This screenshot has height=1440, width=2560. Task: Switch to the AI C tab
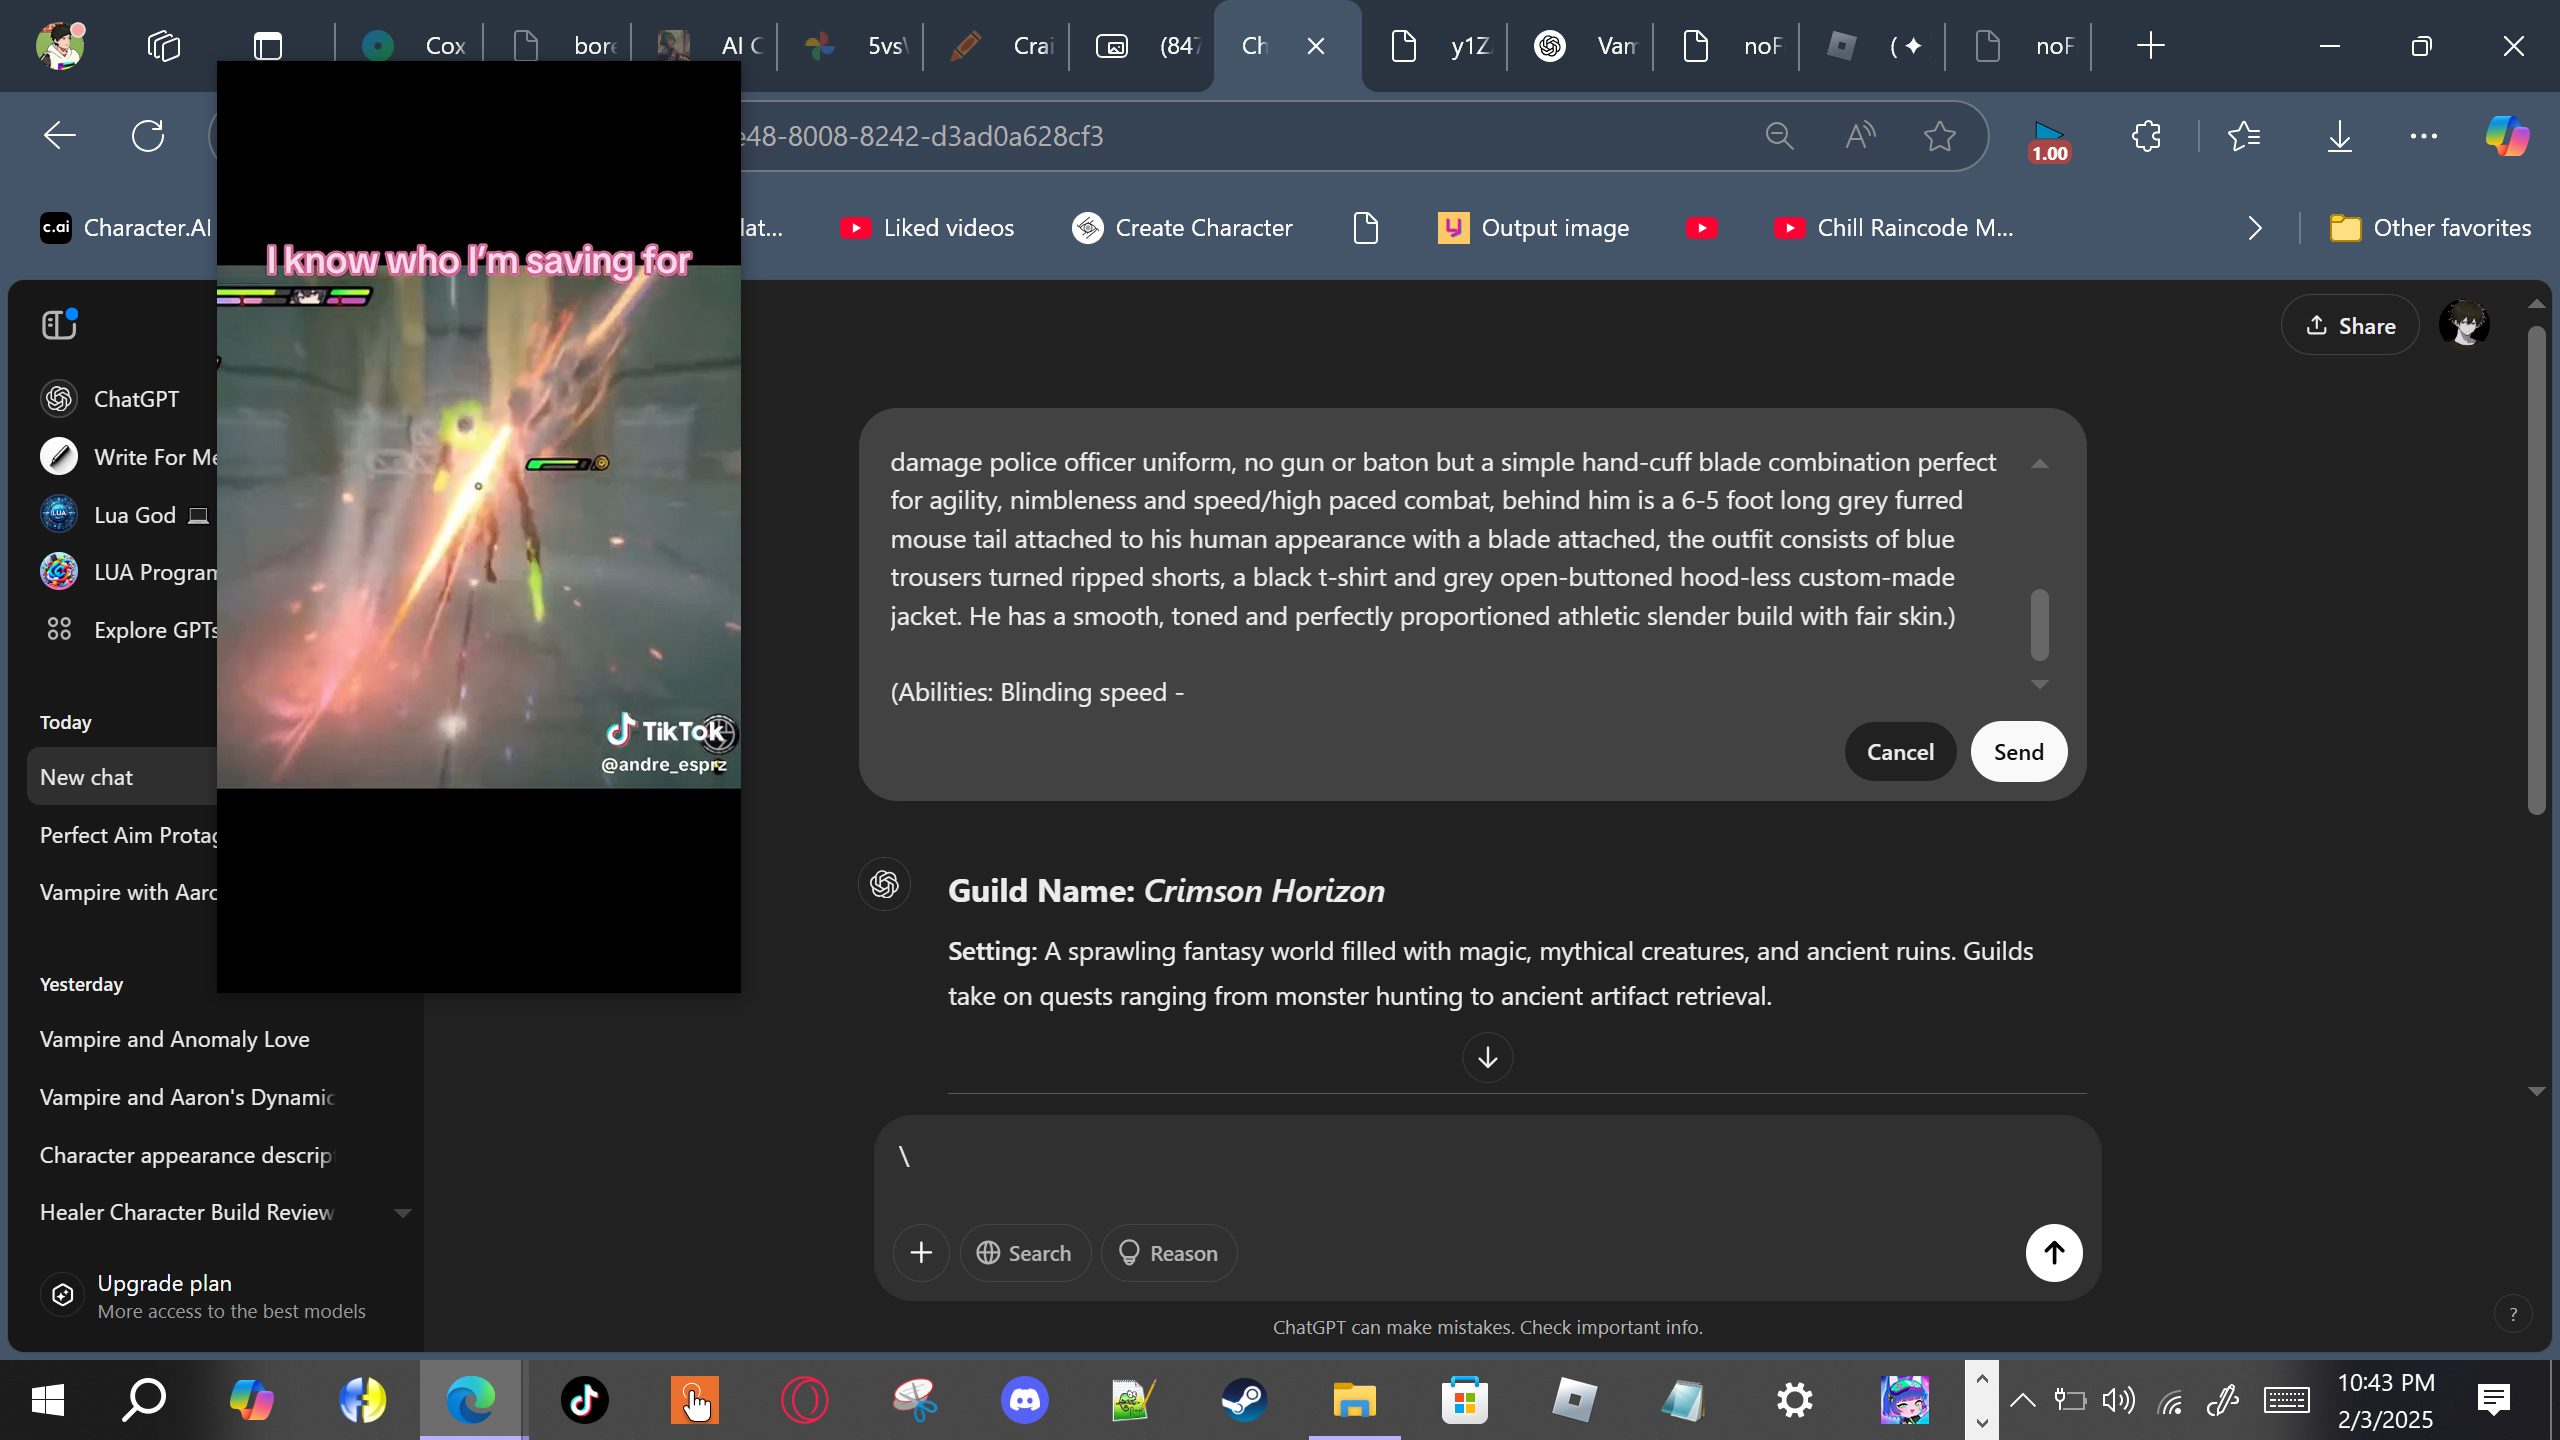click(708, 46)
